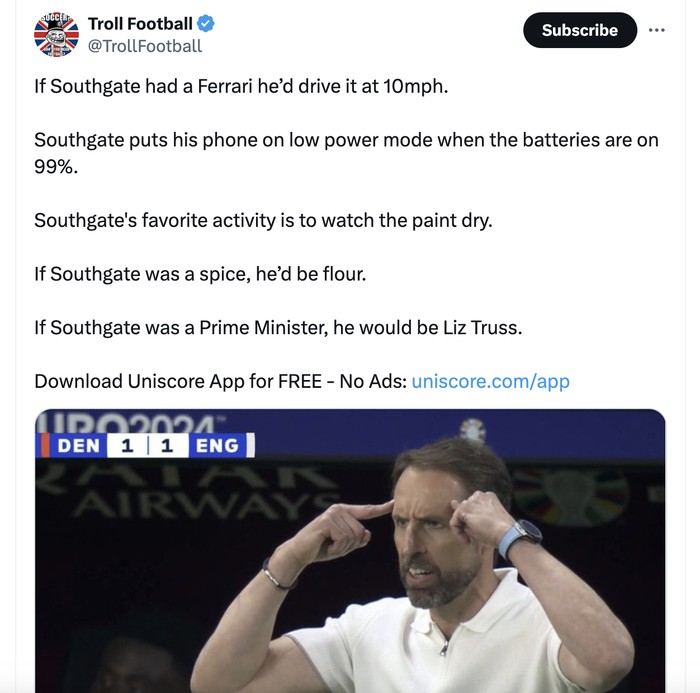The height and width of the screenshot is (693, 700).
Task: Click the blue verified badge
Action: 206,23
